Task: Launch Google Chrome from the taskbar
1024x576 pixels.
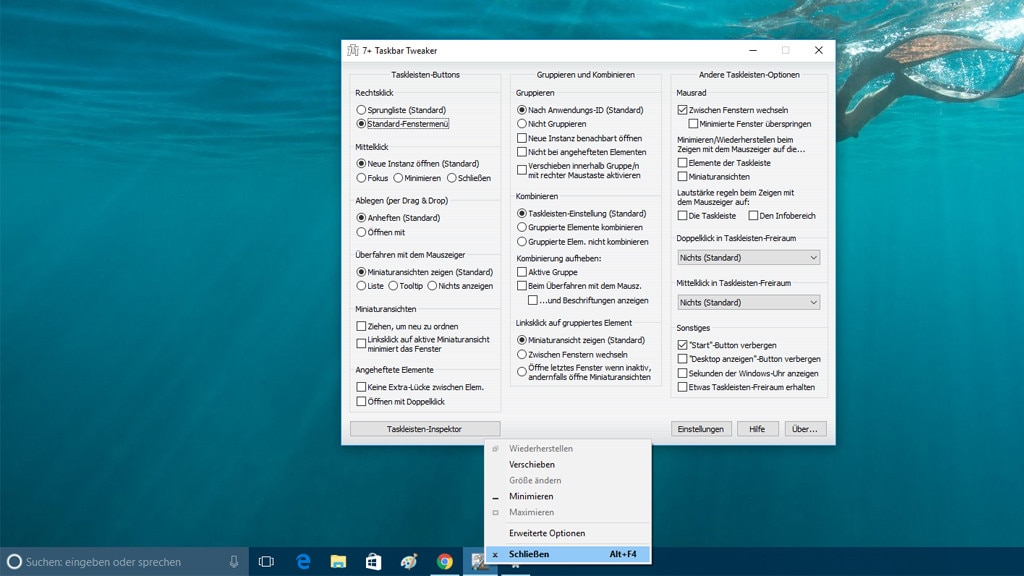Action: (x=444, y=562)
